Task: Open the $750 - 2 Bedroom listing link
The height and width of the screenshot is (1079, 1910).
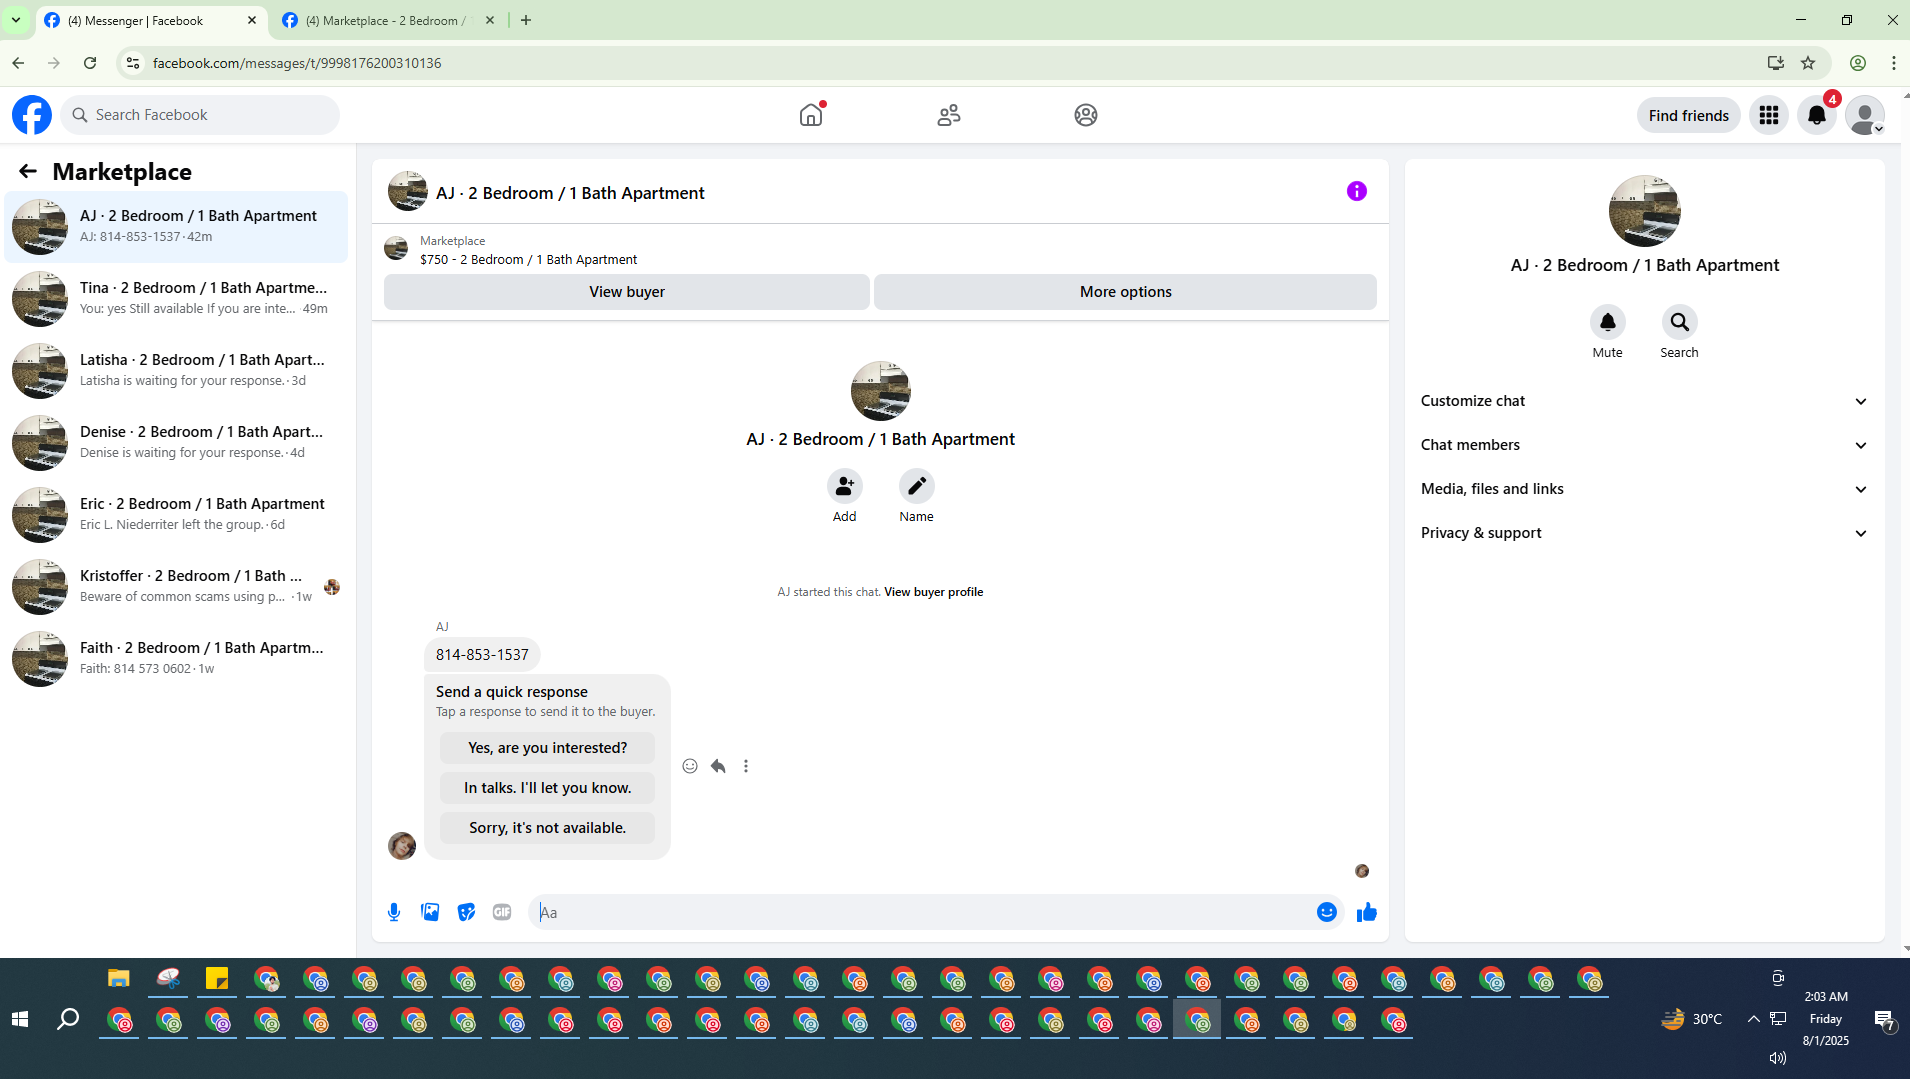Action: [x=528, y=260]
